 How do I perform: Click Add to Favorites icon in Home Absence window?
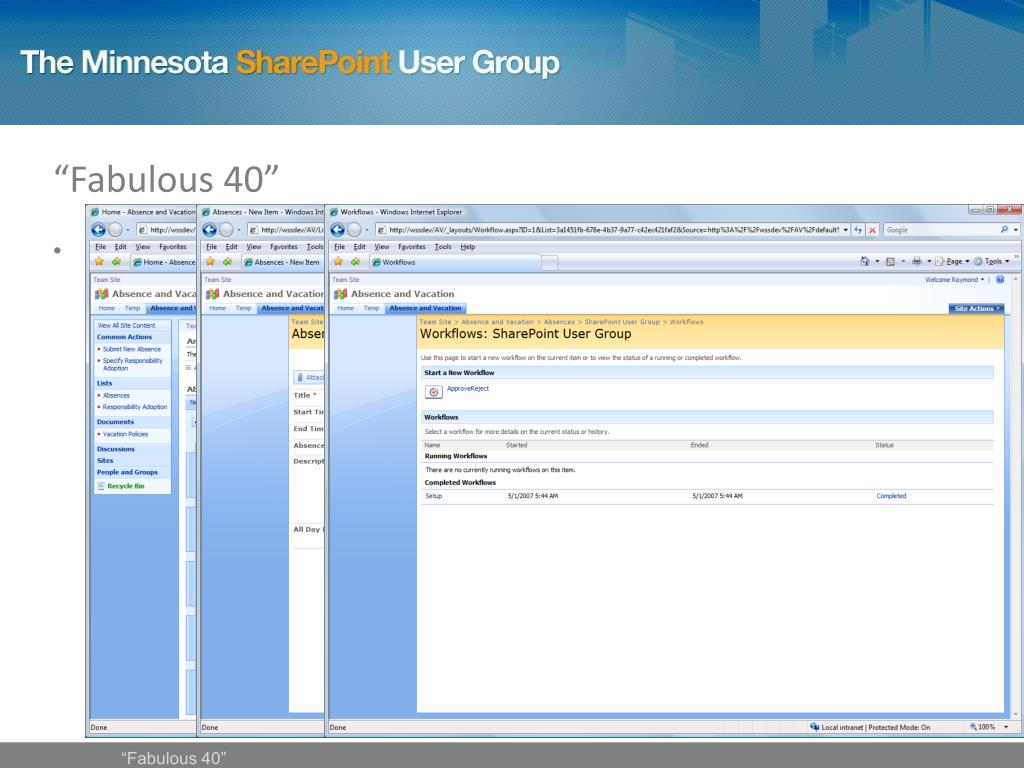(116, 262)
